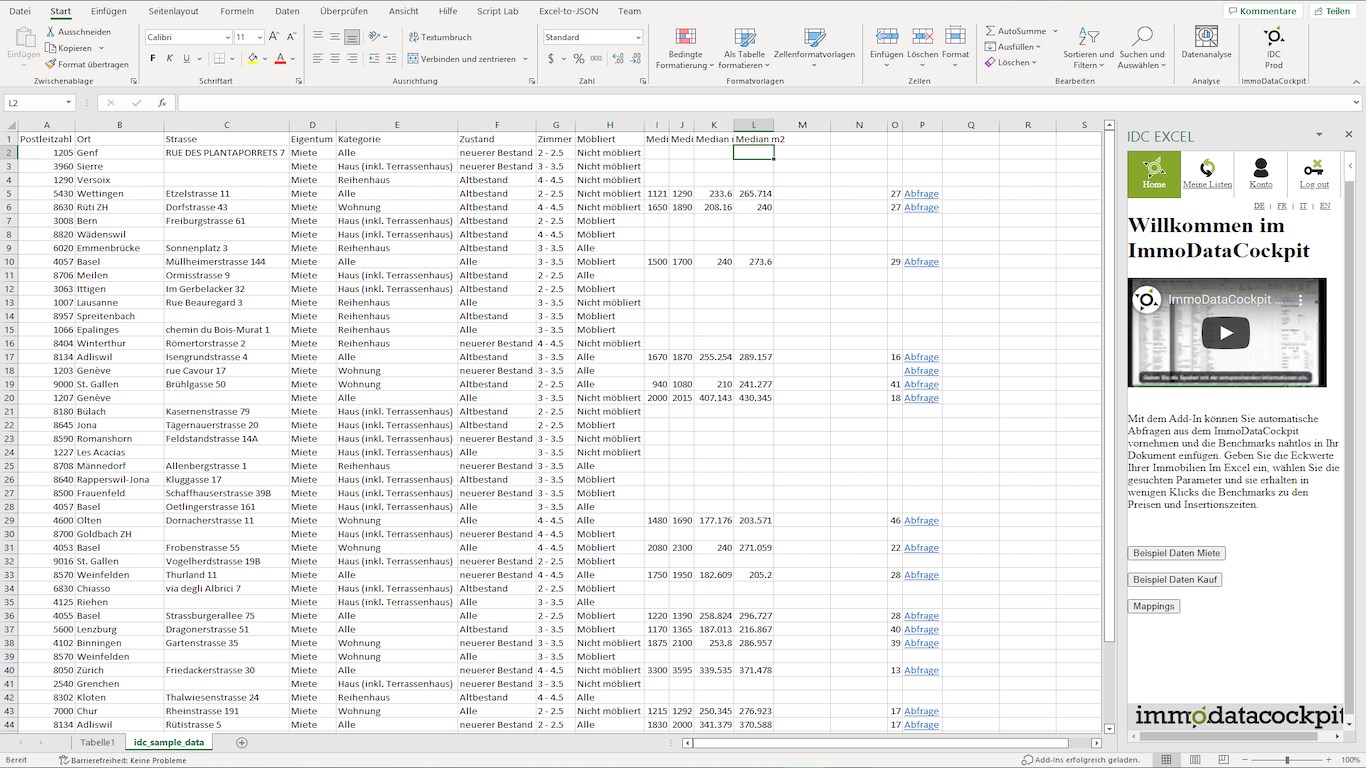
Task: Open the font name Calibri dropdown
Action: tap(226, 37)
